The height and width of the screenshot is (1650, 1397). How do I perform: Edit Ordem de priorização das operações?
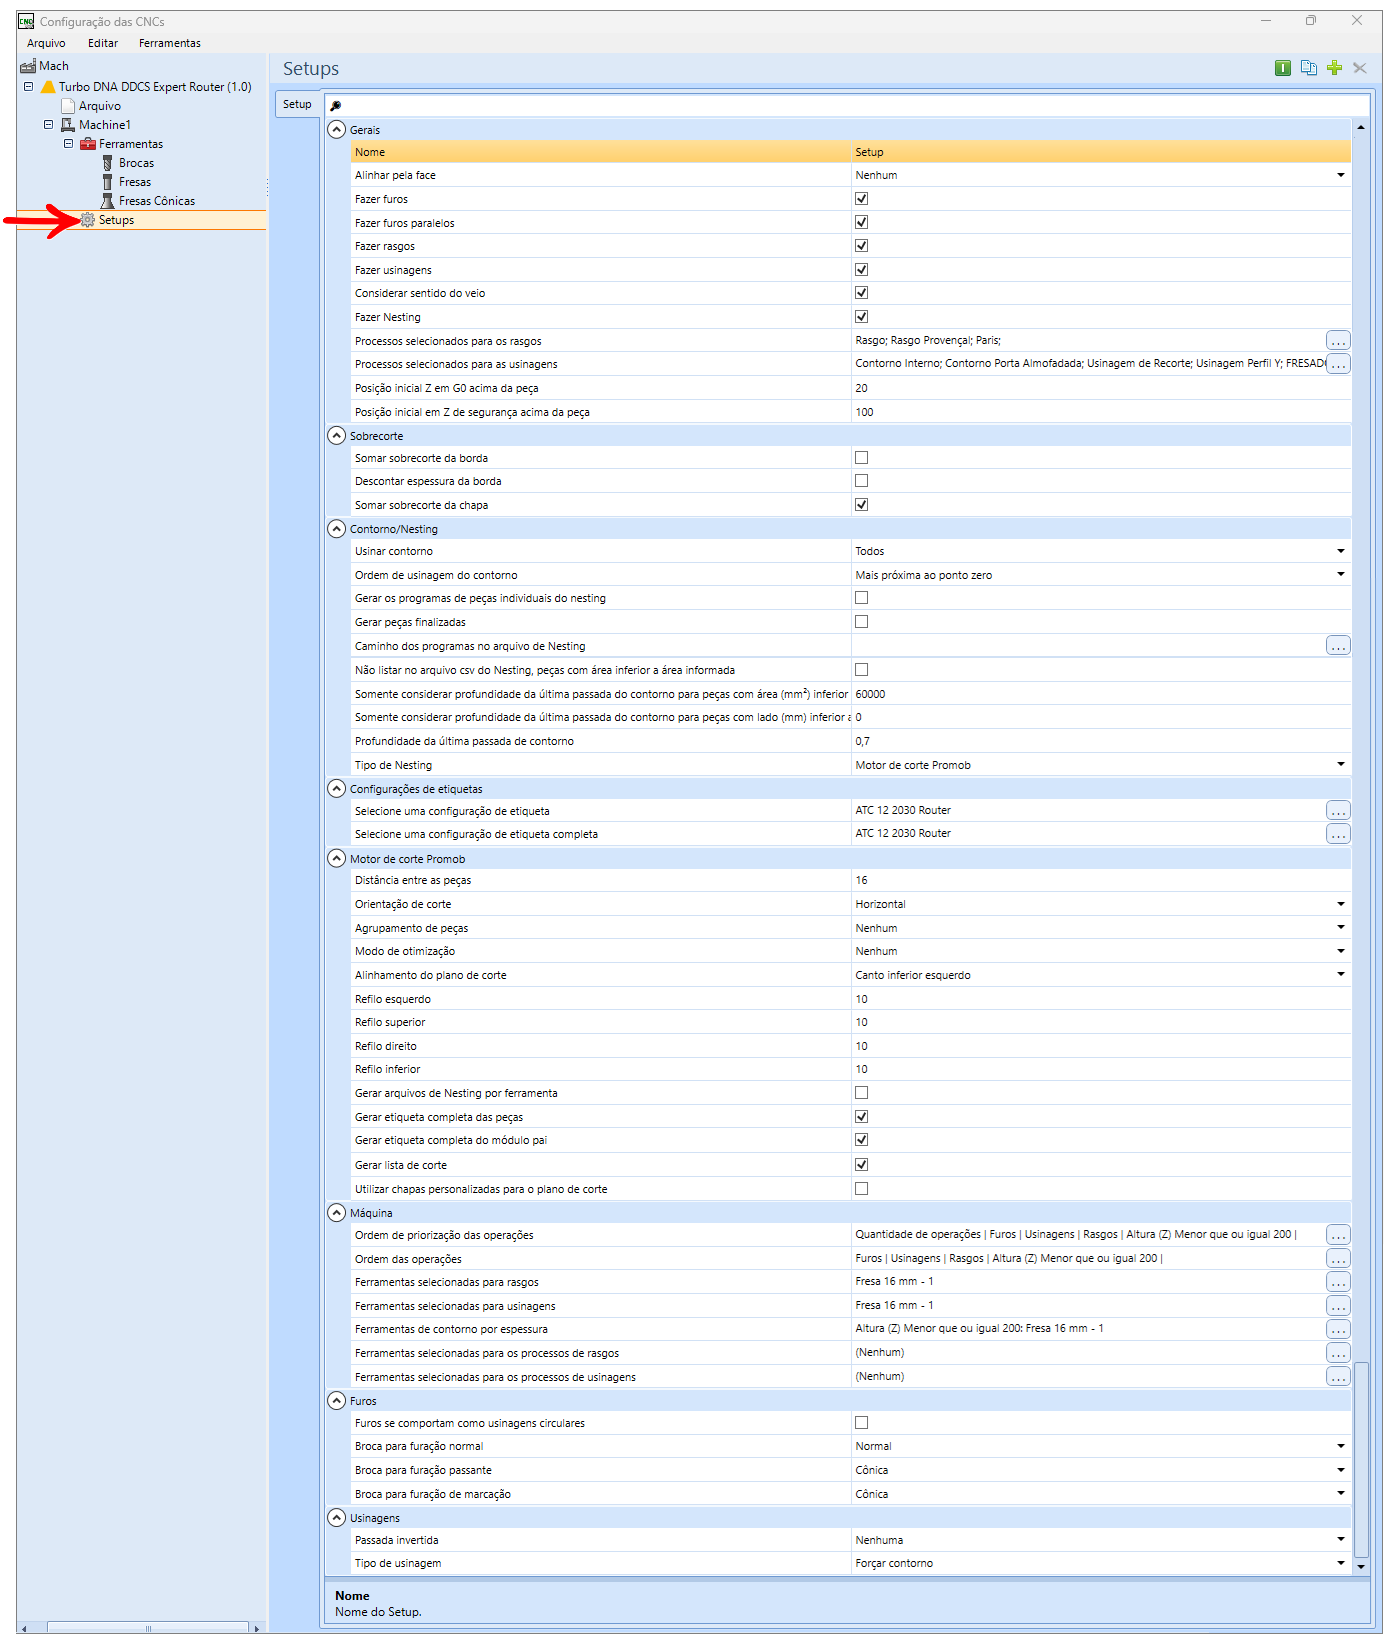(x=1338, y=1235)
